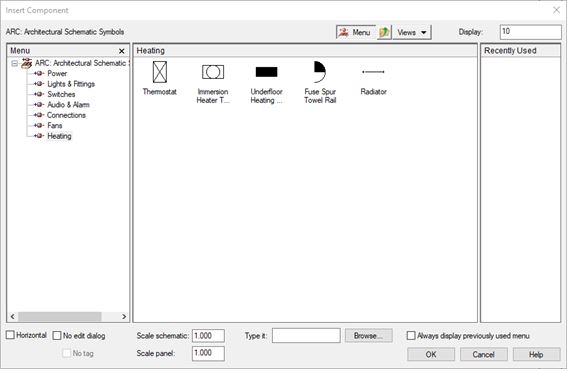Click the OK button

click(x=431, y=354)
